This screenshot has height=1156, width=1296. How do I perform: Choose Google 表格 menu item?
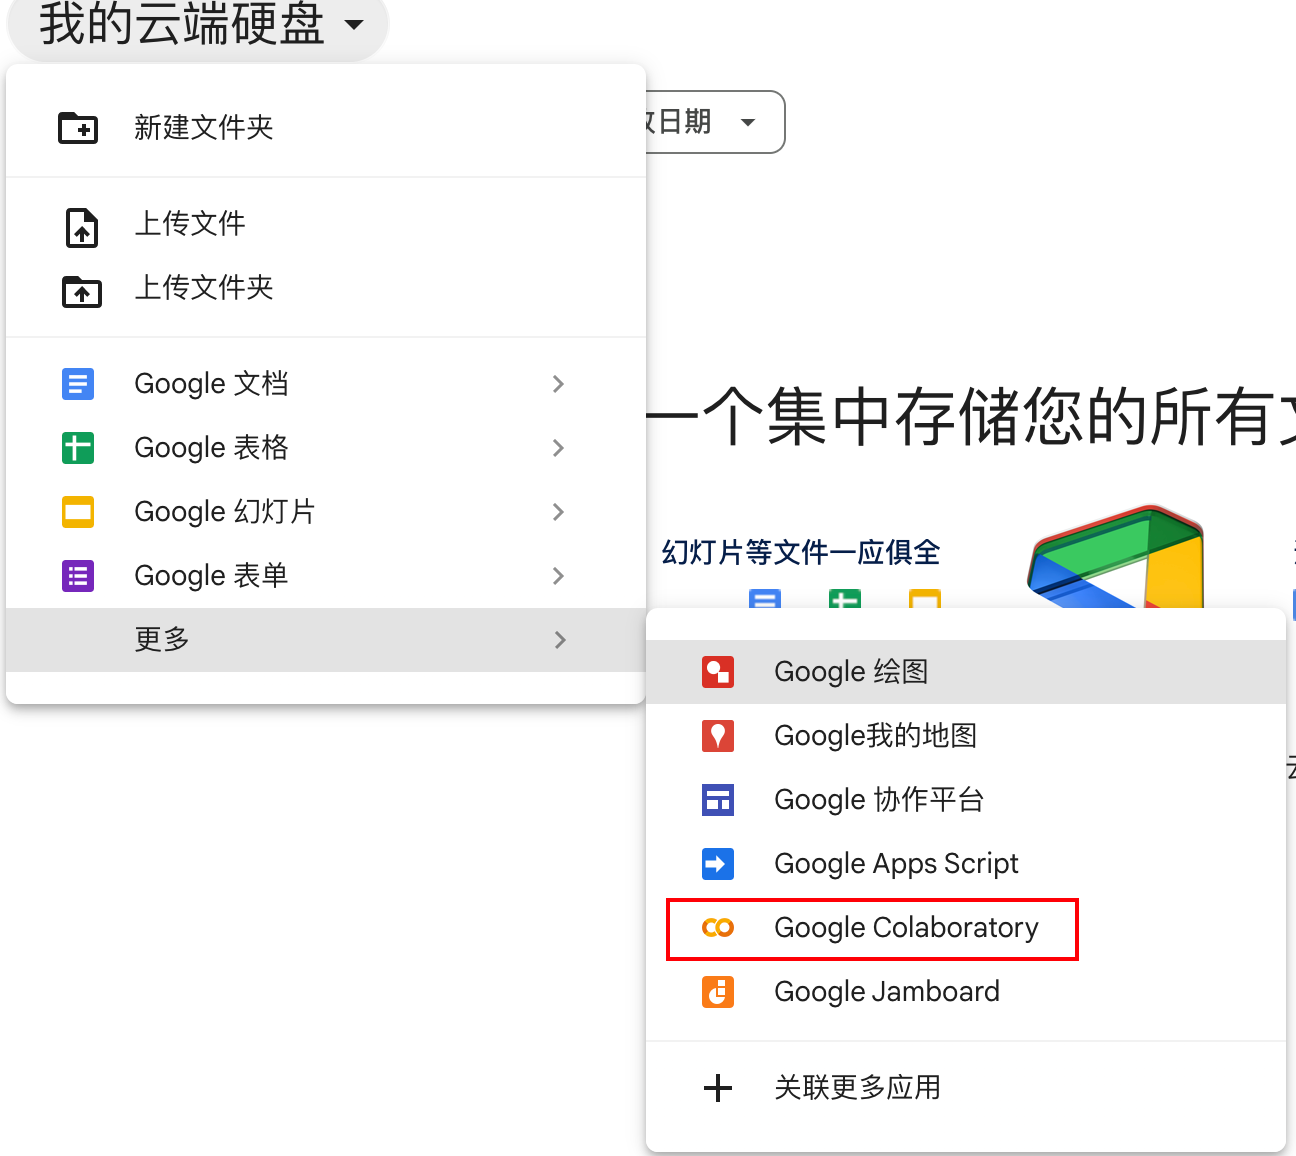[326, 448]
